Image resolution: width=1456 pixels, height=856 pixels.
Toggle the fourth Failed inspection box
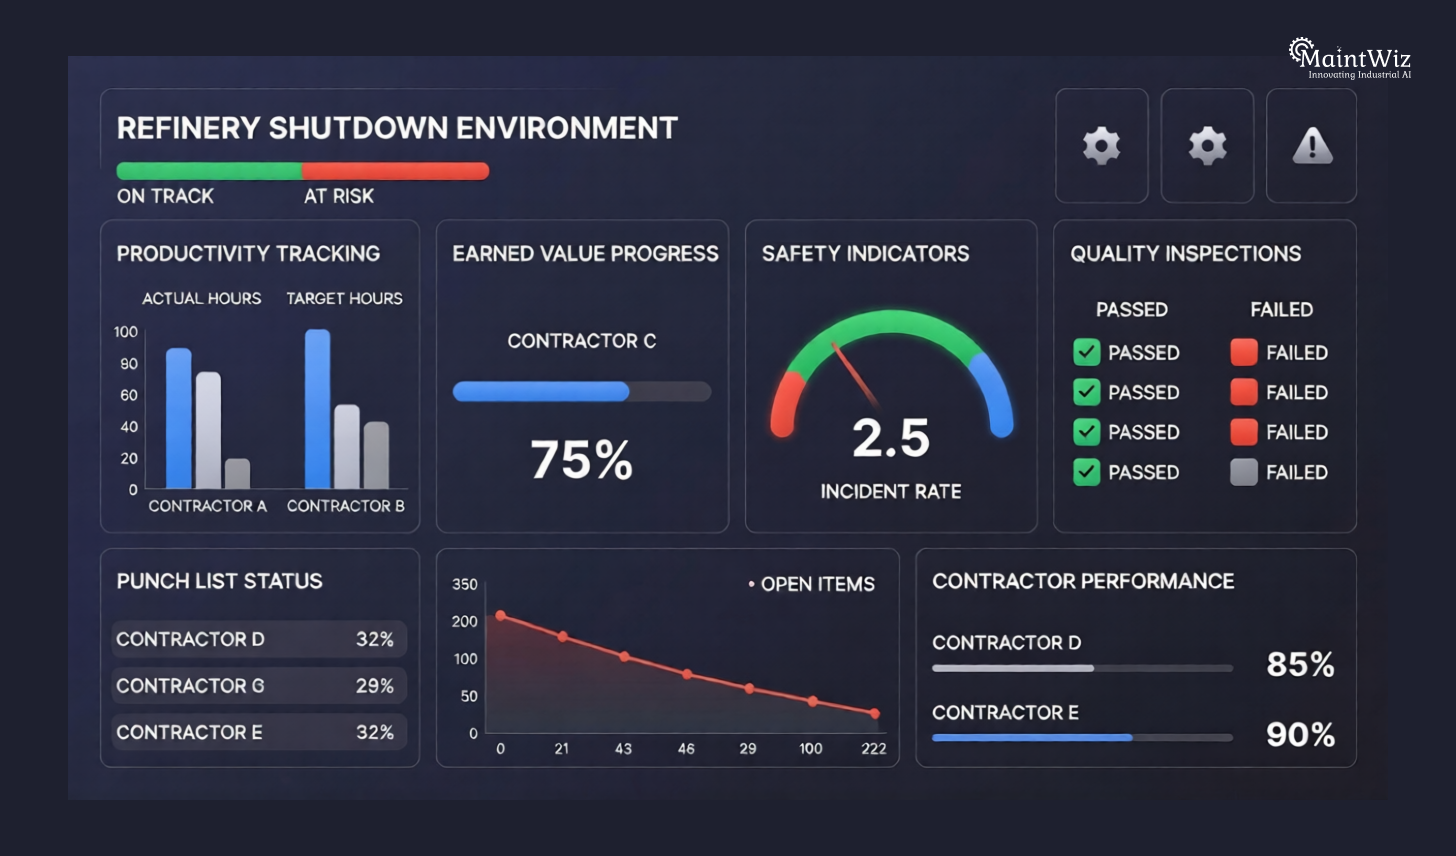click(1243, 472)
